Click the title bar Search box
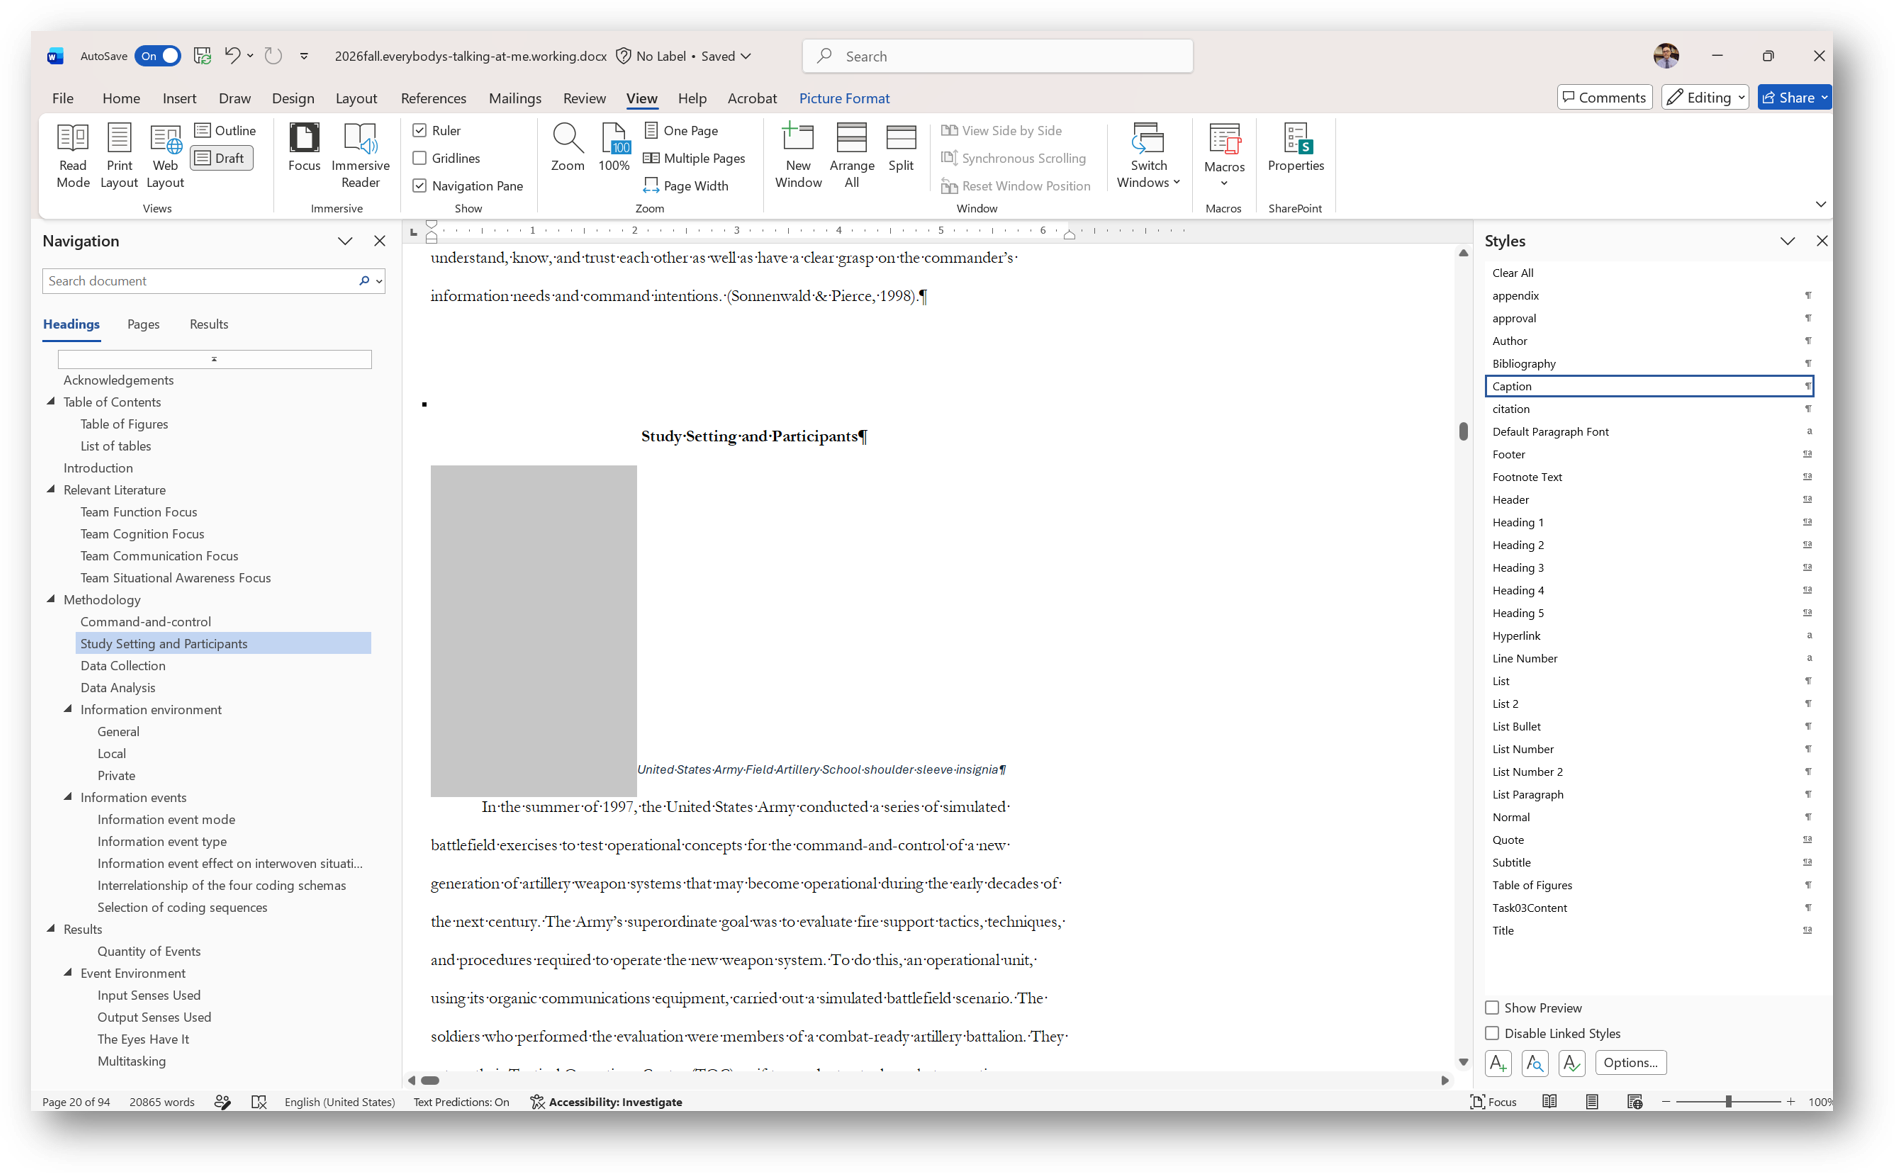The width and height of the screenshot is (1895, 1173). coord(997,56)
